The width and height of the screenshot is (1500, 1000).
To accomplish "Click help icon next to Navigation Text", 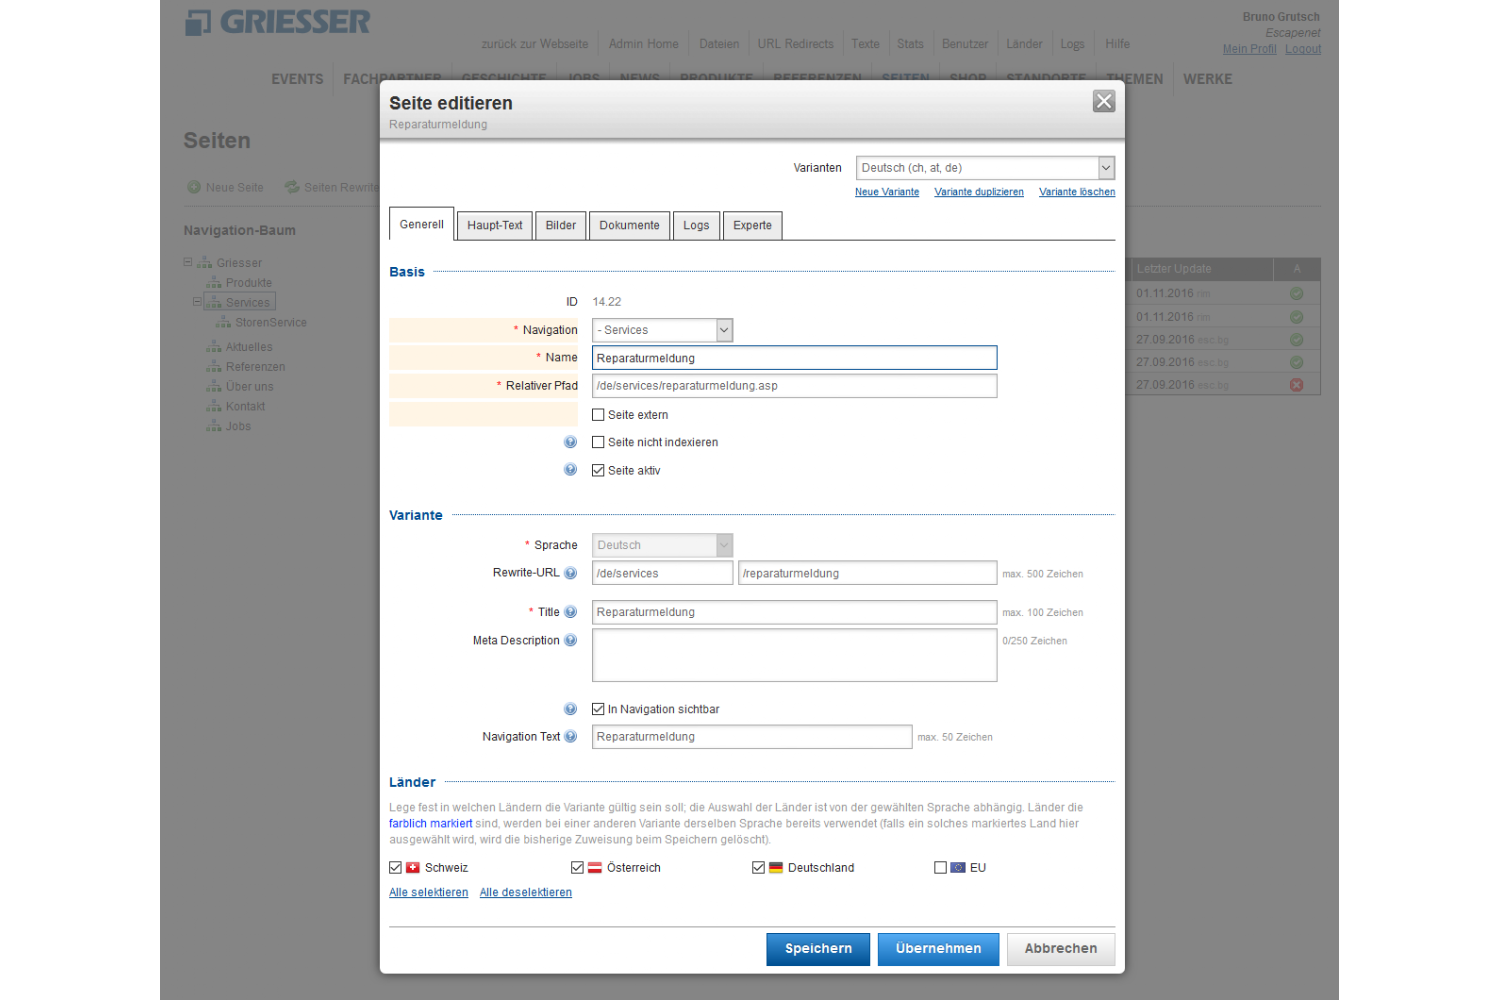I will (x=570, y=737).
